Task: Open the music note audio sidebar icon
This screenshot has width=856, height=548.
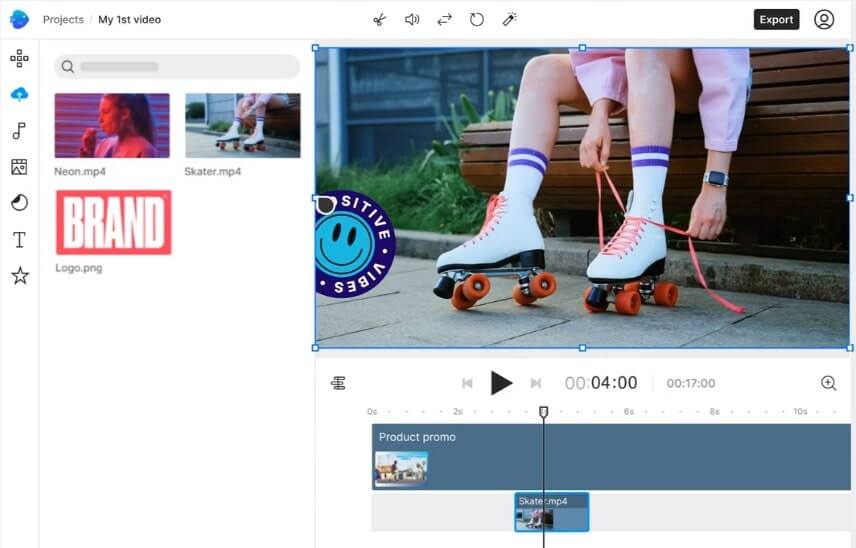Action: (x=20, y=131)
